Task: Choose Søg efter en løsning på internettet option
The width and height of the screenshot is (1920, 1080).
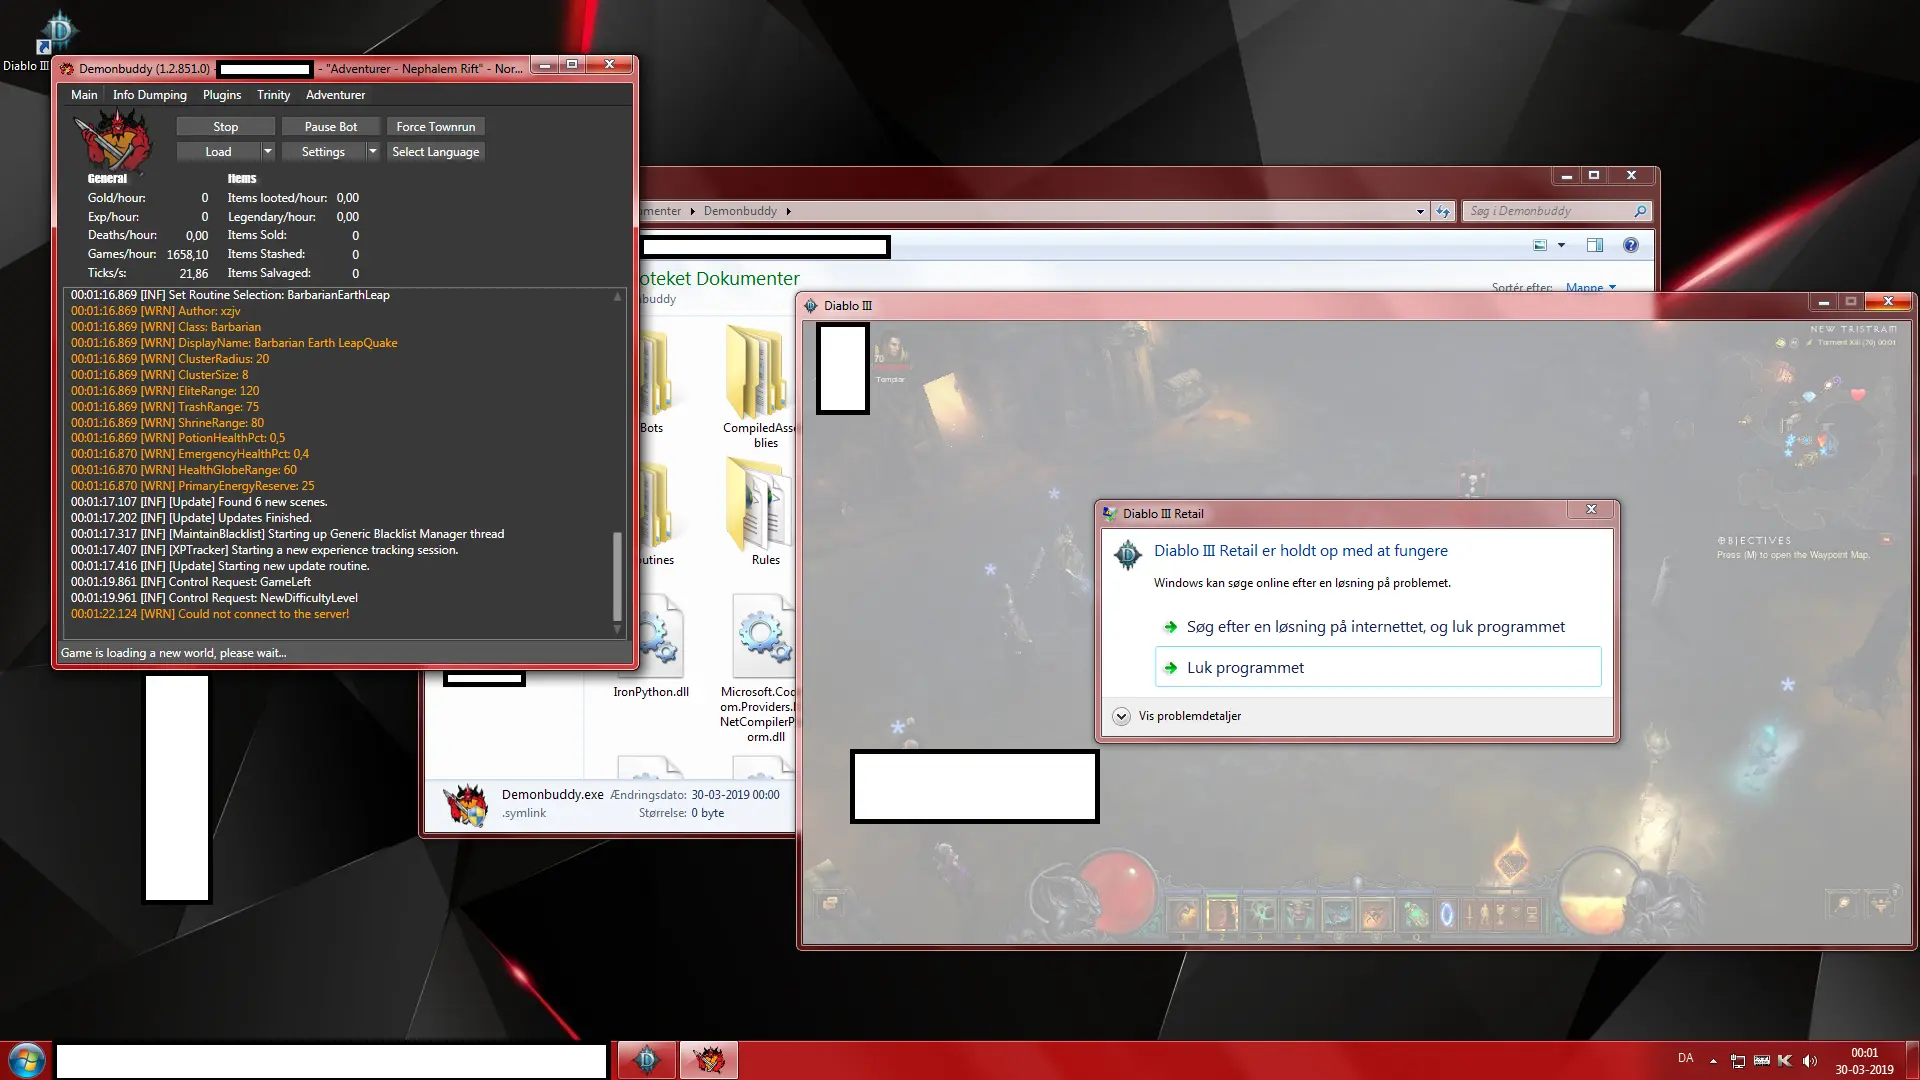Action: tap(1378, 627)
